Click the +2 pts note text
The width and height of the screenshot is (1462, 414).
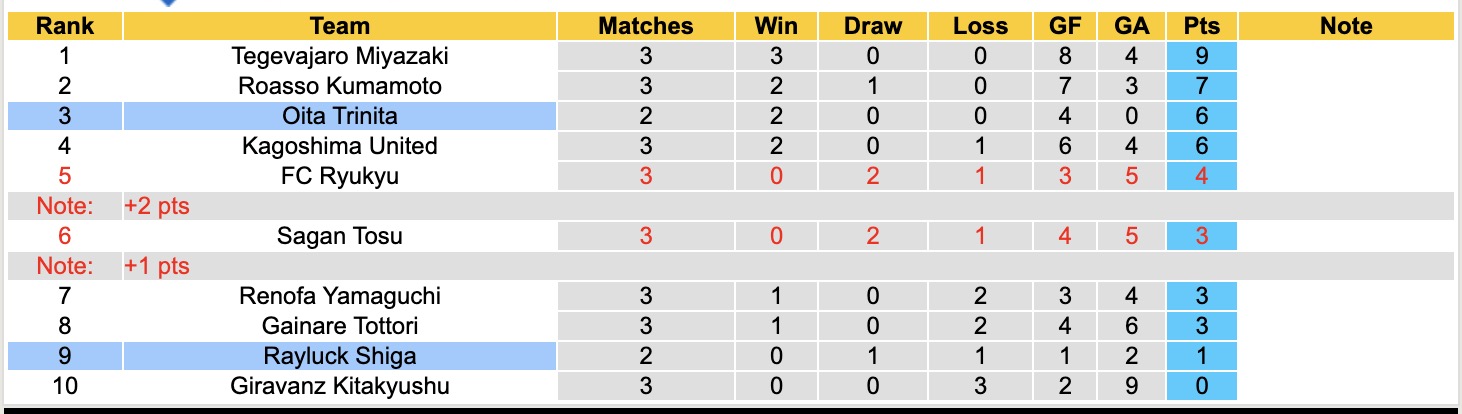(157, 206)
